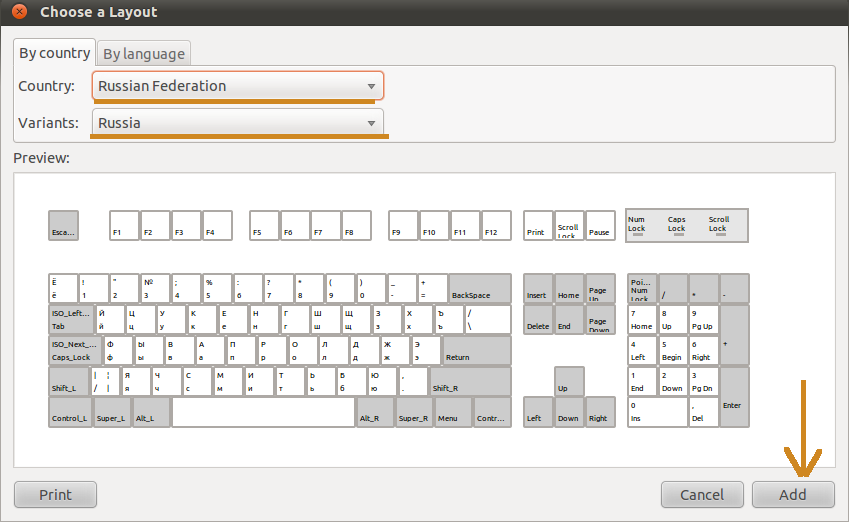Click the numpad 5 Begin key
Image resolution: width=849 pixels, height=522 pixels.
point(673,350)
